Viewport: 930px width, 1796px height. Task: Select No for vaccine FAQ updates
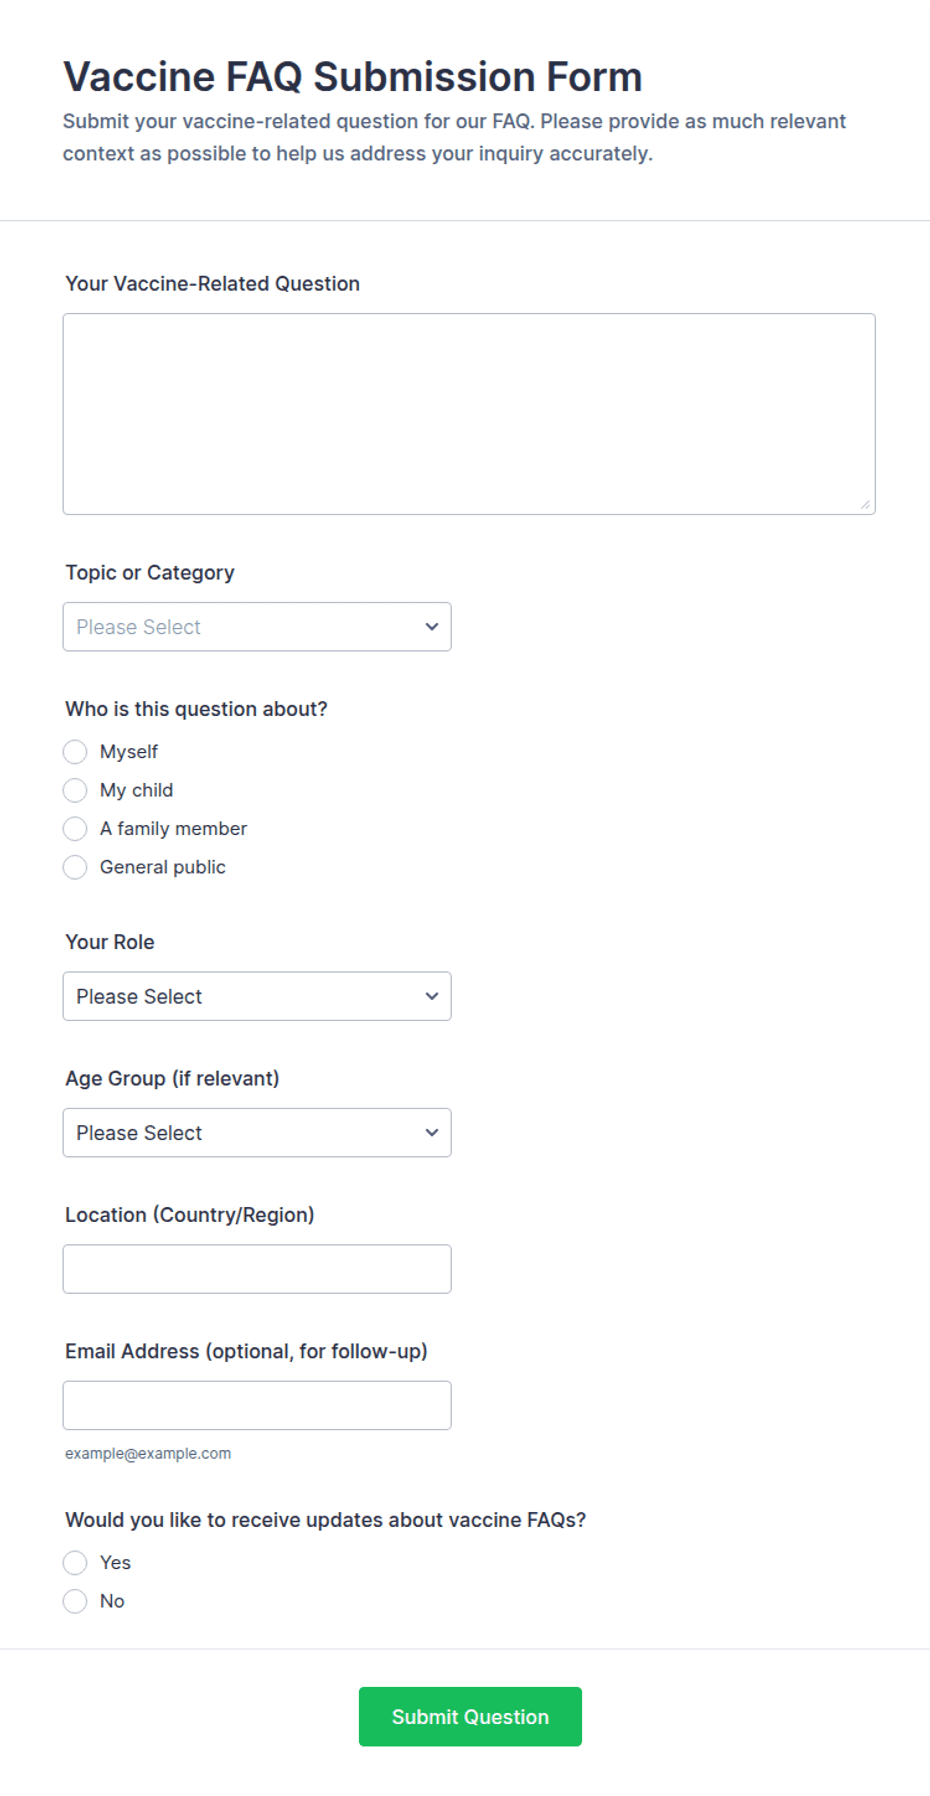click(75, 1601)
